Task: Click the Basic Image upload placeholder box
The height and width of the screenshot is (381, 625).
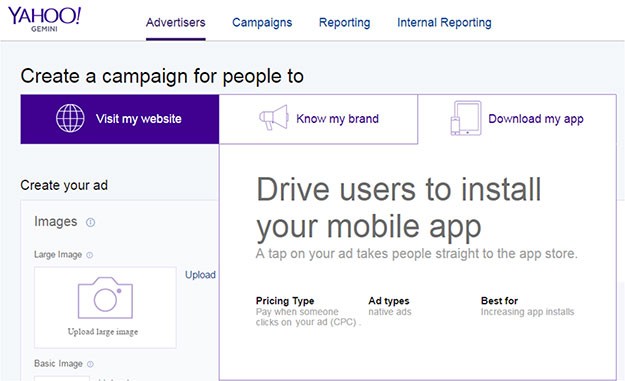Action: tap(62, 378)
